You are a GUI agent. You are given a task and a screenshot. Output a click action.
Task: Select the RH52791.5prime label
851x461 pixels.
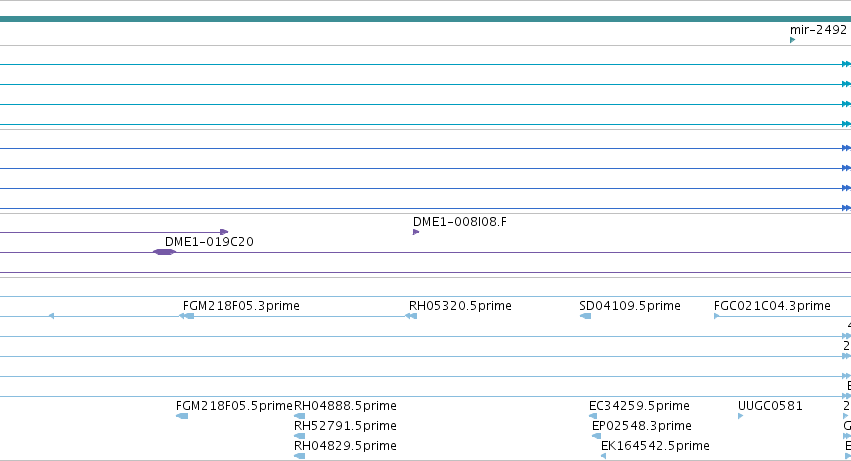(x=345, y=426)
